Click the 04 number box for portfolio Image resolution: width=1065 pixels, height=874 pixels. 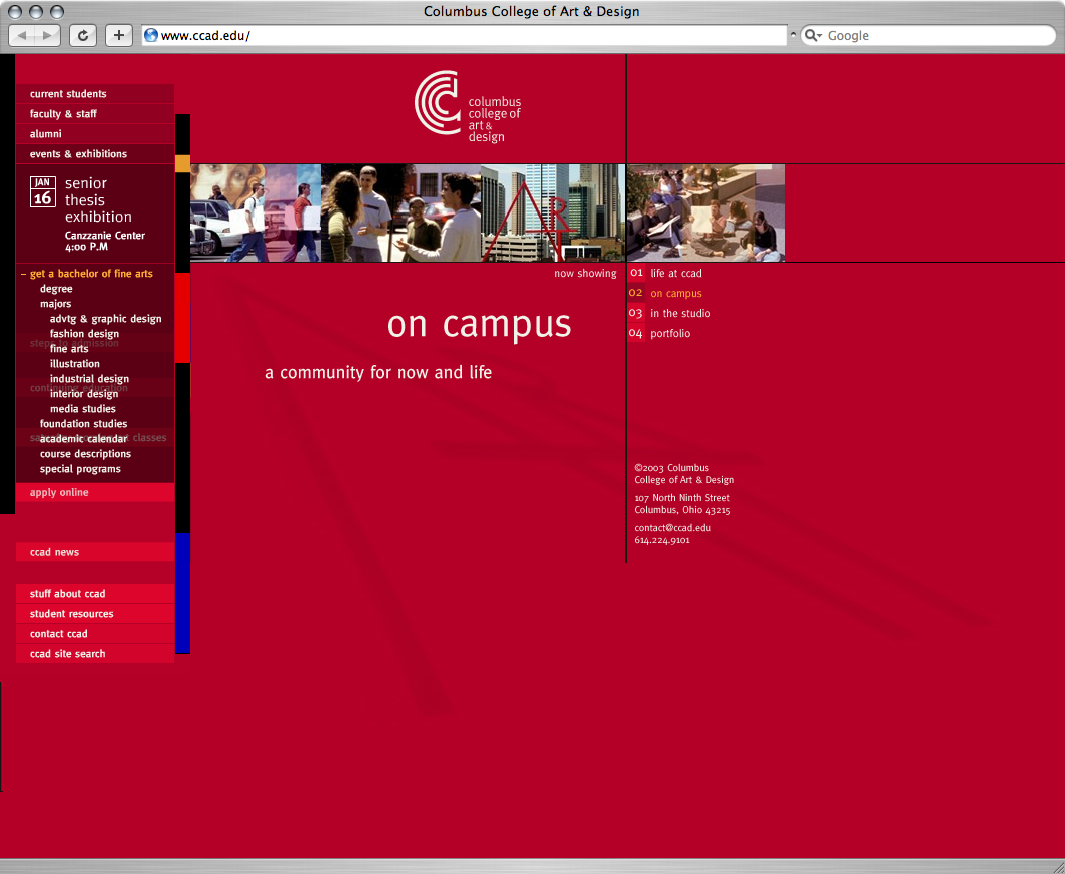tap(636, 333)
